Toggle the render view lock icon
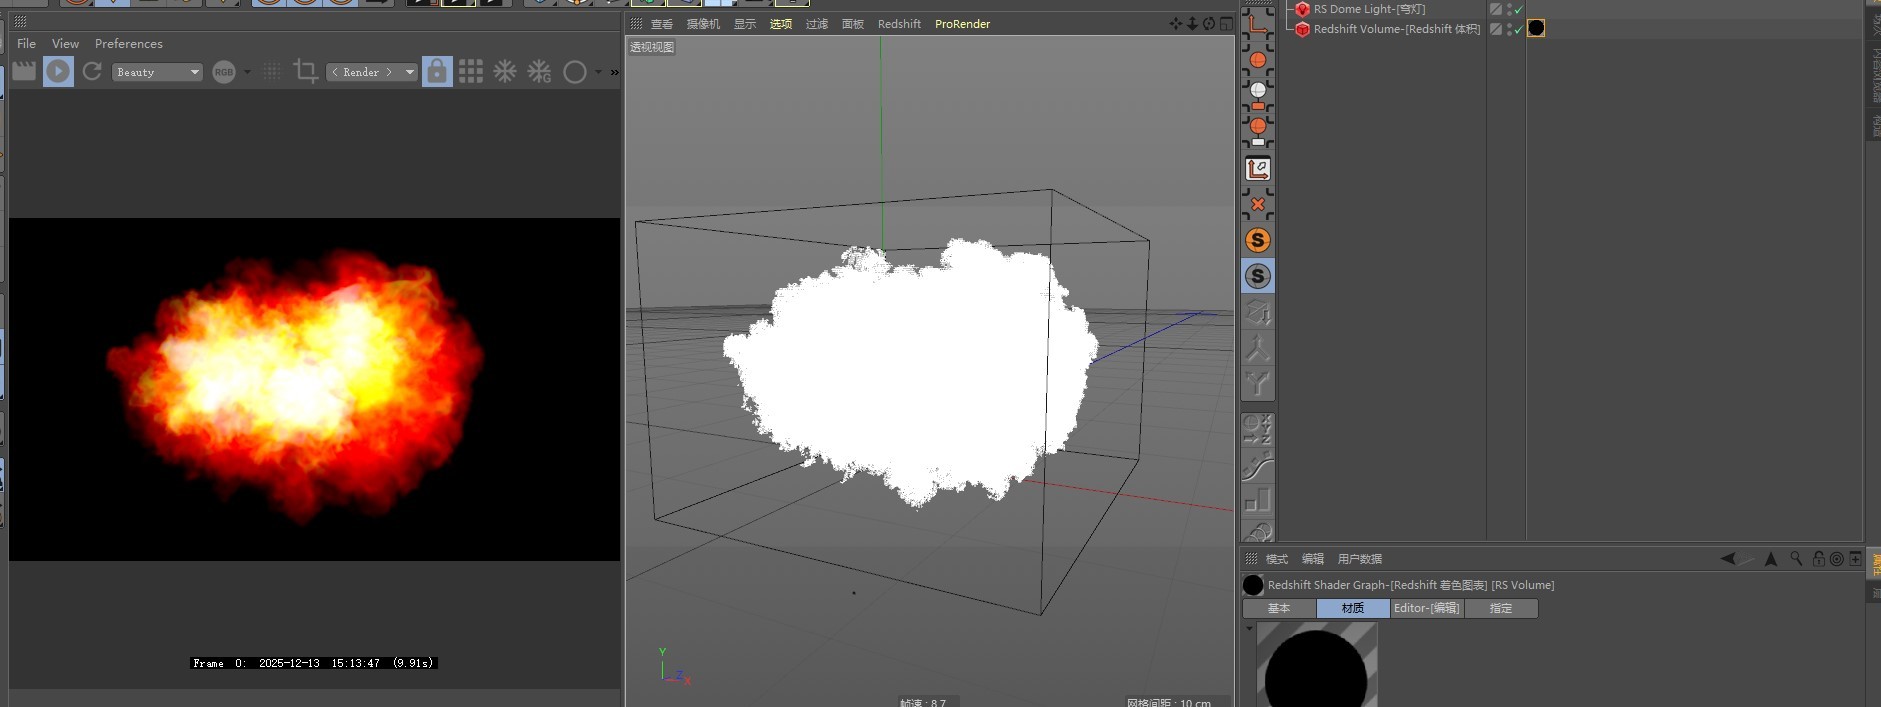The image size is (1881, 707). (x=437, y=71)
